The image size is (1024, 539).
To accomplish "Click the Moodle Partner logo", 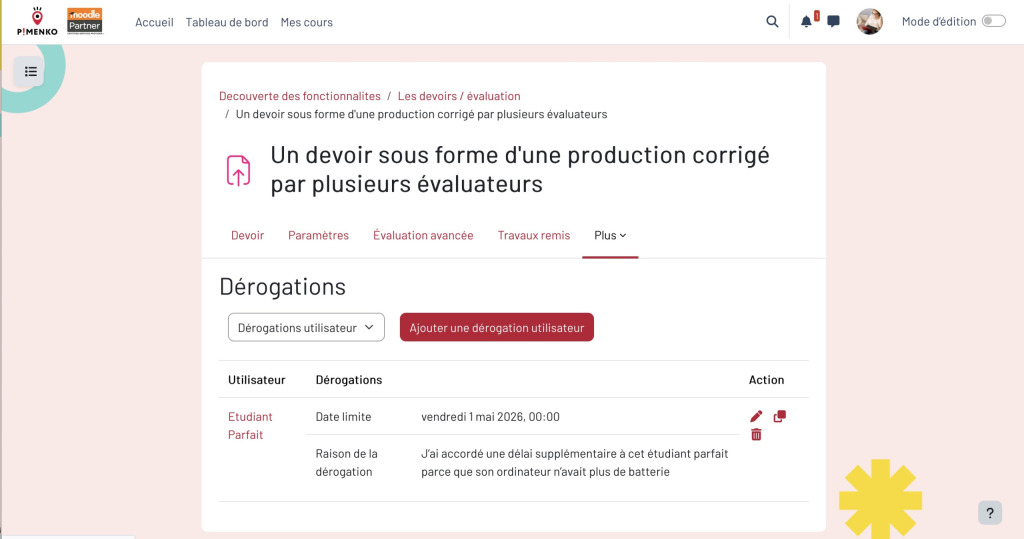I will click(85, 22).
